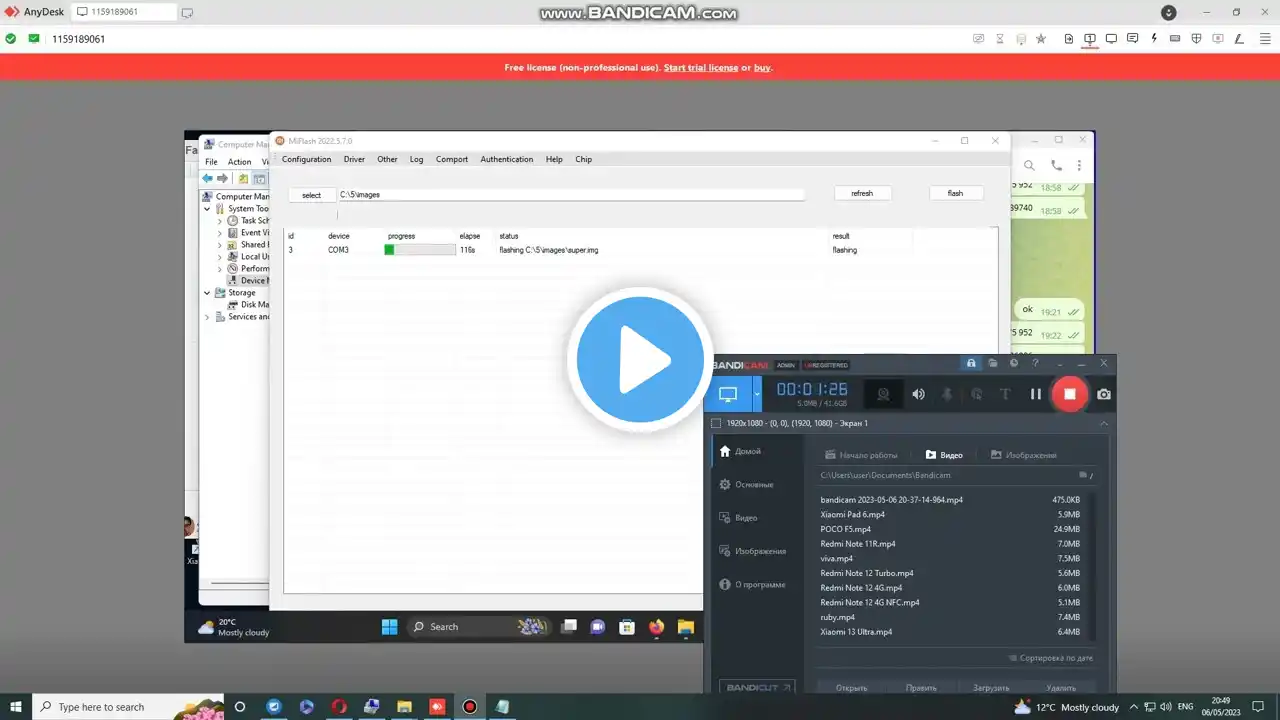
Task: Open the sort by date (Сортировка по дате) dropdown
Action: tap(1050, 658)
